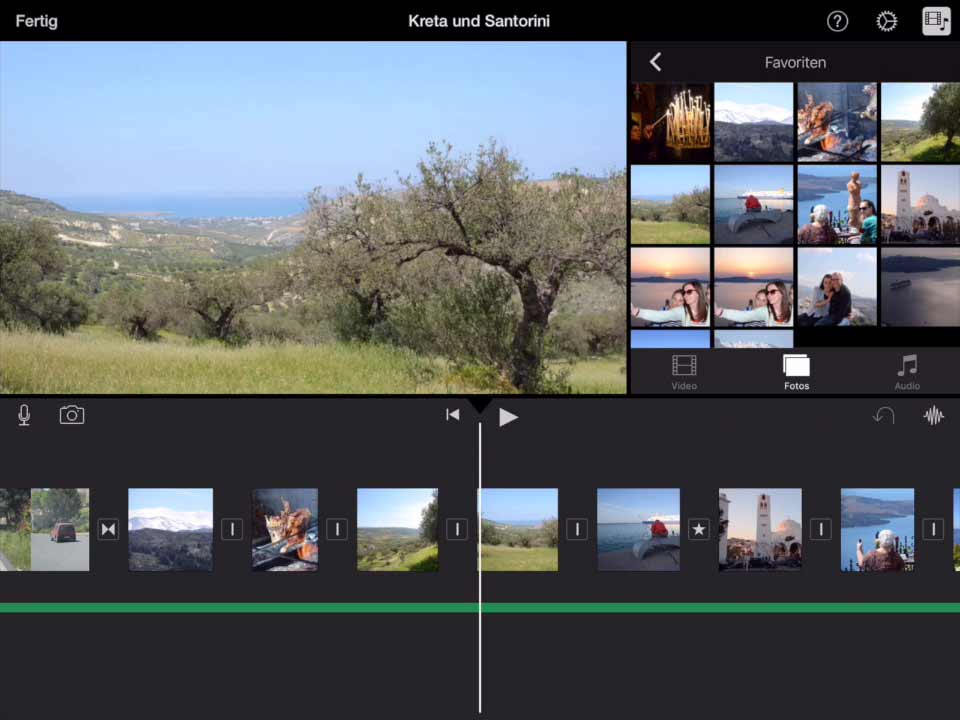The height and width of the screenshot is (720, 960).
Task: Open project settings gear icon
Action: point(886,21)
